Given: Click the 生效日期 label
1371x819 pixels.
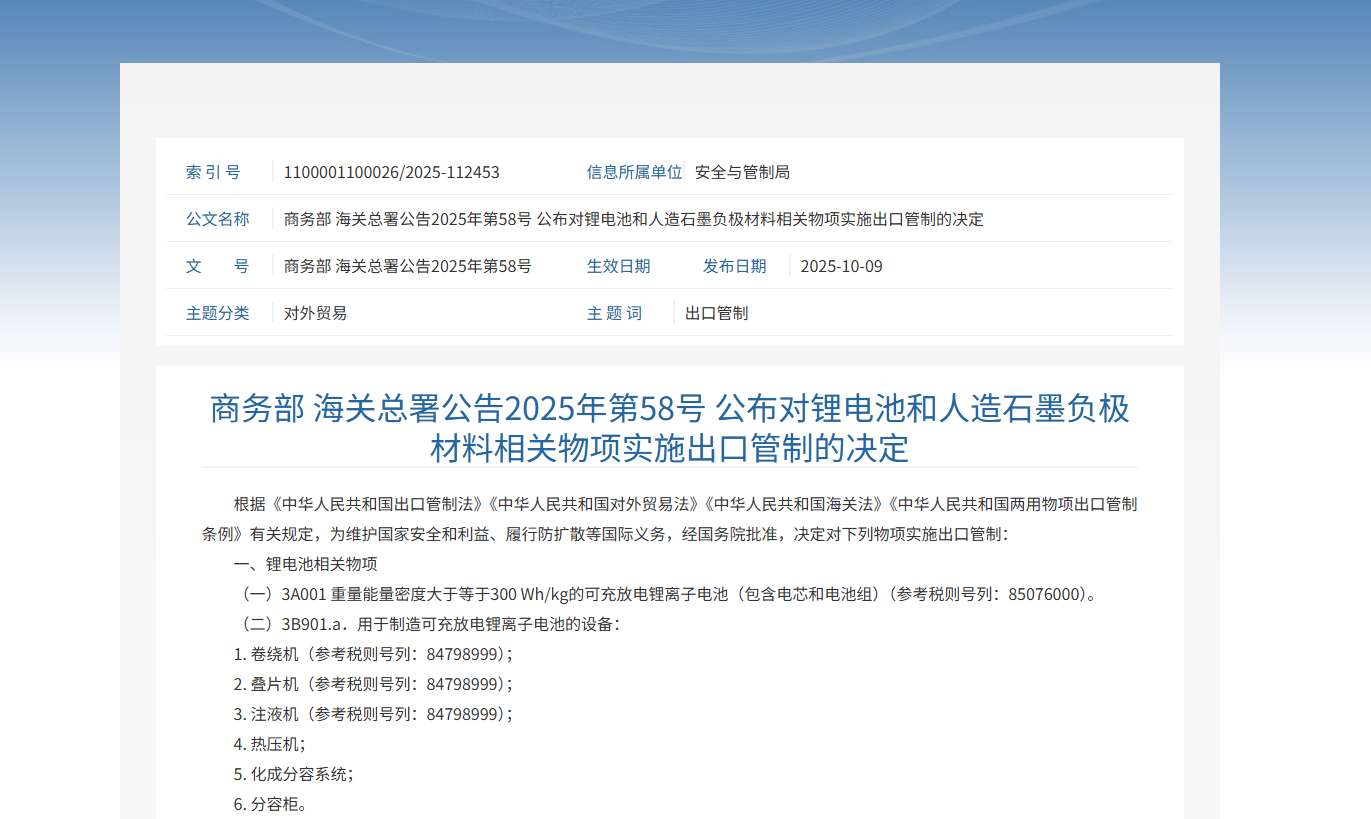Looking at the screenshot, I should pyautogui.click(x=618, y=266).
